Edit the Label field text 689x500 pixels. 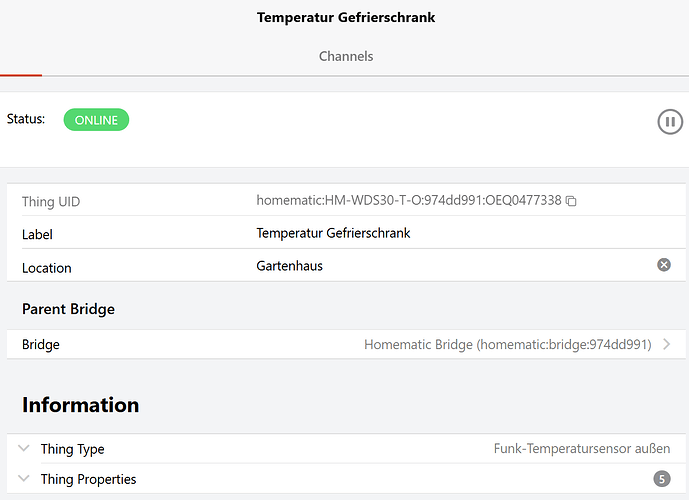(x=333, y=234)
